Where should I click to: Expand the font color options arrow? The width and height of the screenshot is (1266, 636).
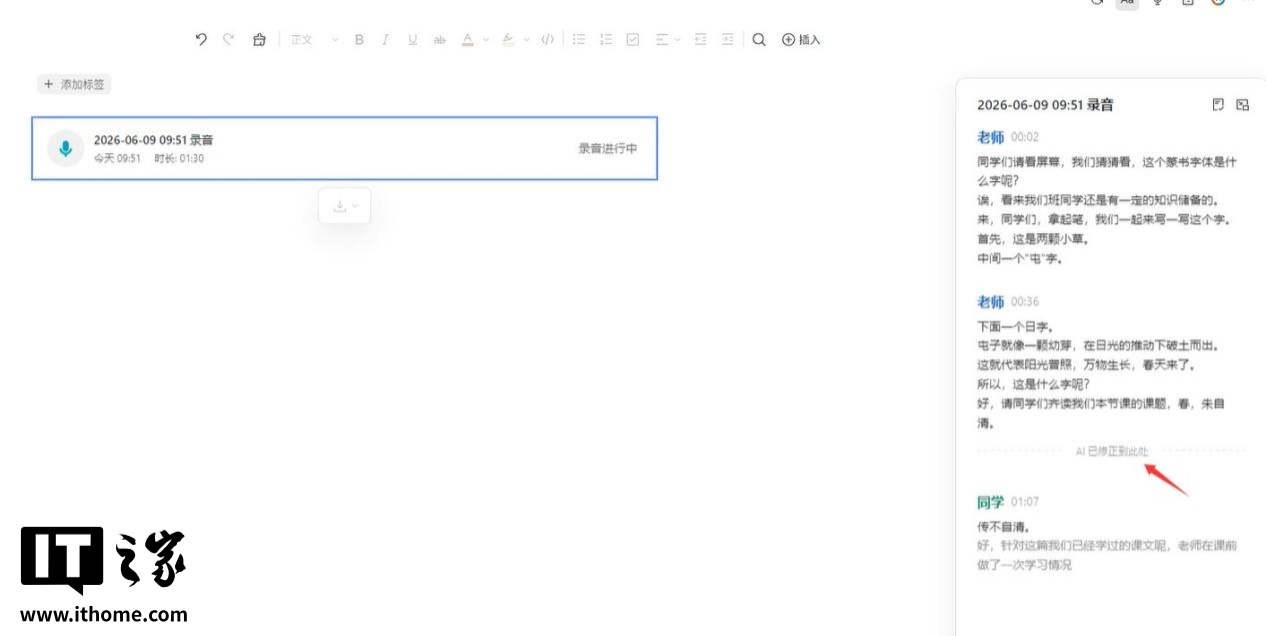486,40
